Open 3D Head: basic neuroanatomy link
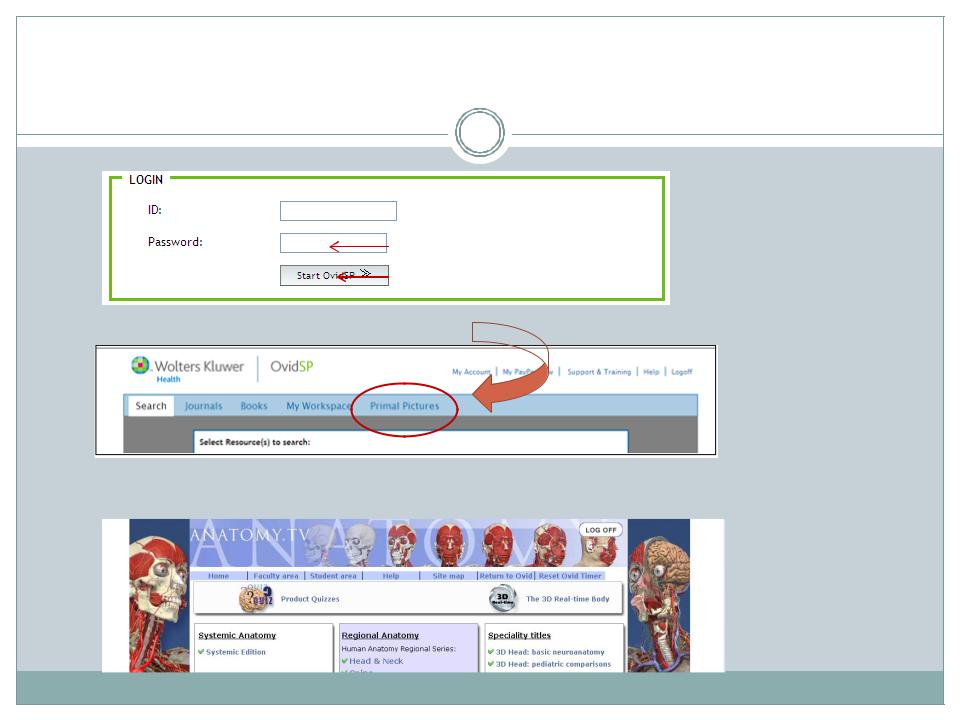 tap(550, 652)
